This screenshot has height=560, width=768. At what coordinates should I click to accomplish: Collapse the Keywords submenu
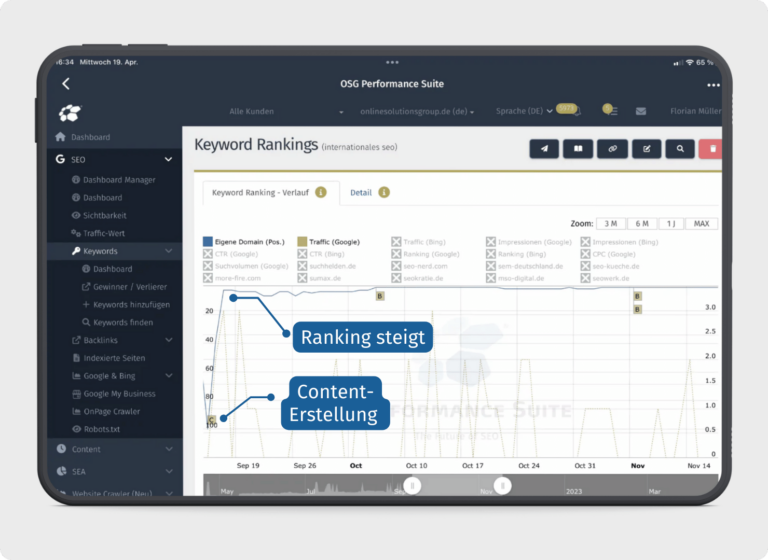coord(168,251)
